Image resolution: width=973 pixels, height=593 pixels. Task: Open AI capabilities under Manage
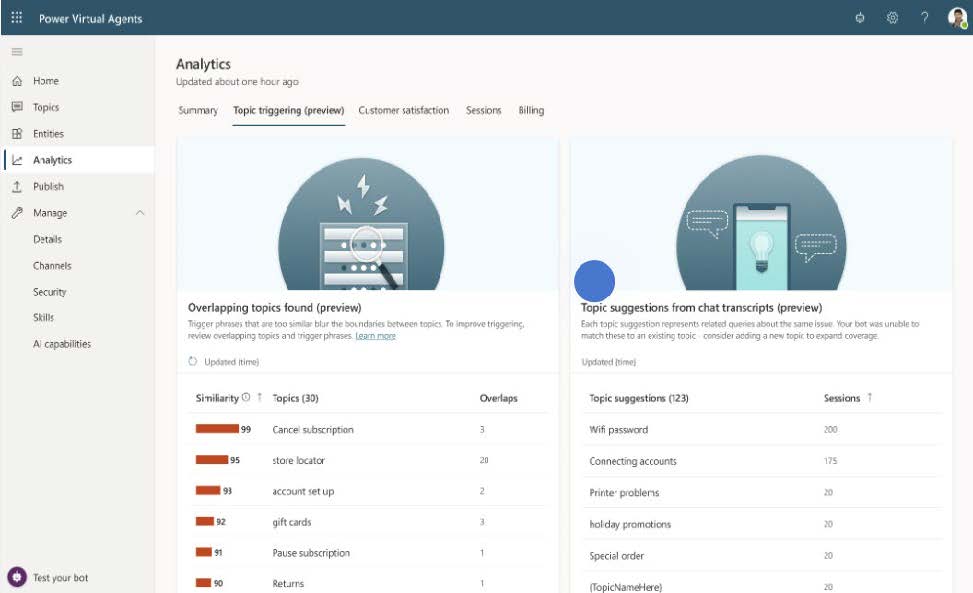coord(62,344)
